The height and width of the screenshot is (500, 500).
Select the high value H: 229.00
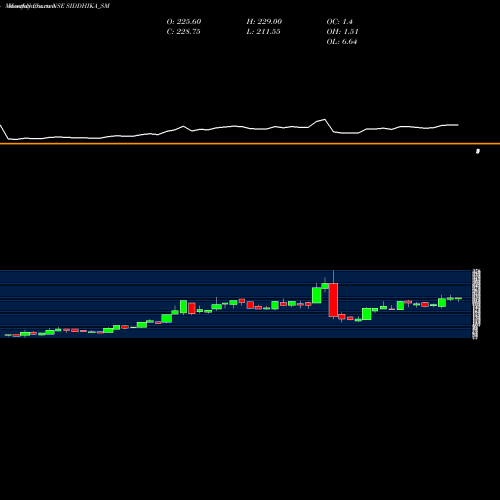(264, 22)
